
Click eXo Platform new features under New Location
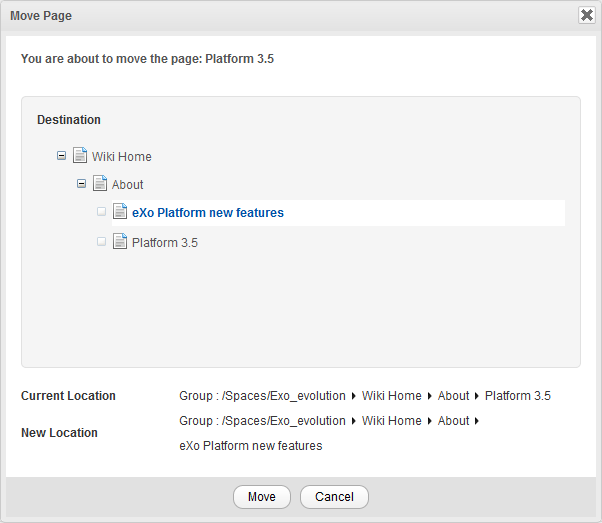click(251, 446)
